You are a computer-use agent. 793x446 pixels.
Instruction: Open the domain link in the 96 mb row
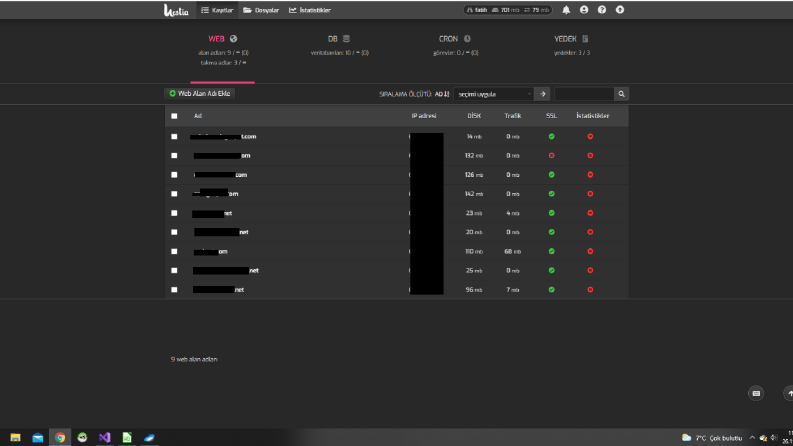218,290
